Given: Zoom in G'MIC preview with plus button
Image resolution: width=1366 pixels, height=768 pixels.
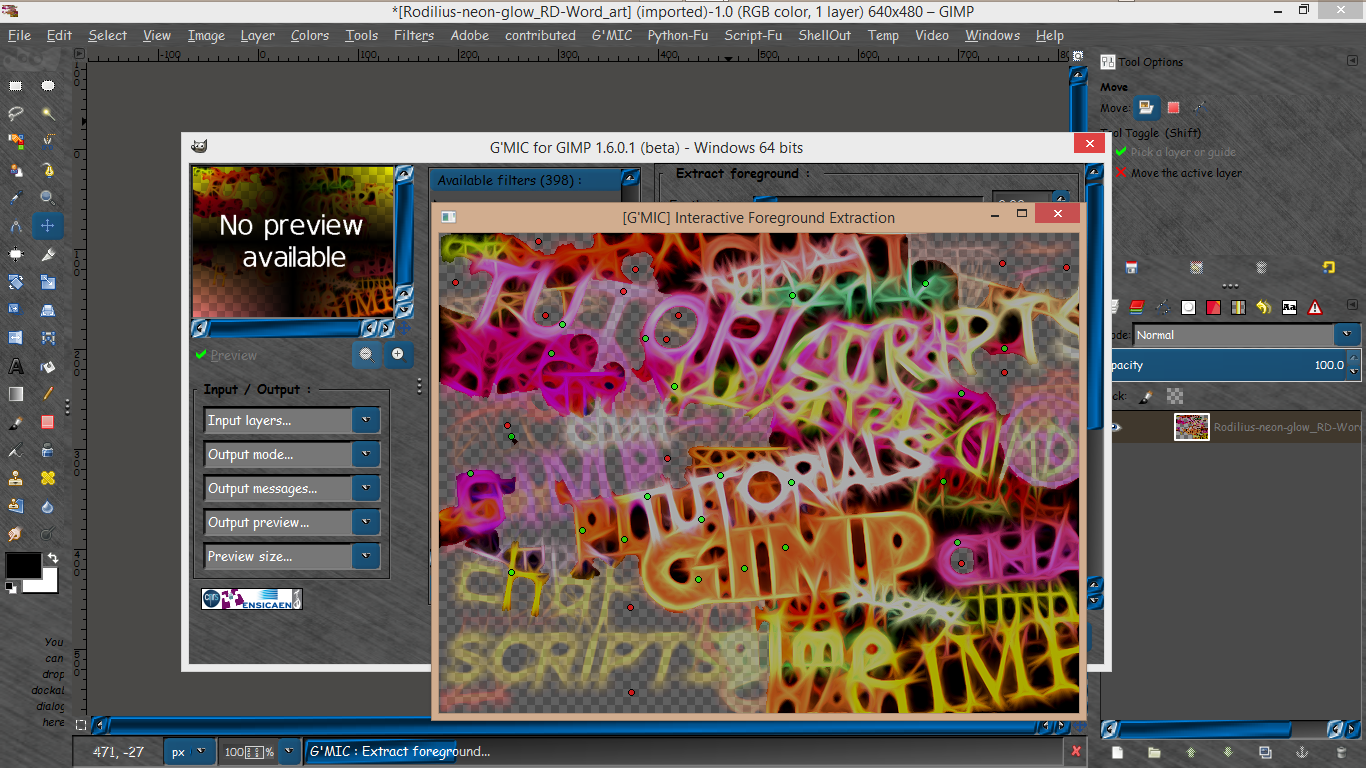Looking at the screenshot, I should tap(398, 354).
